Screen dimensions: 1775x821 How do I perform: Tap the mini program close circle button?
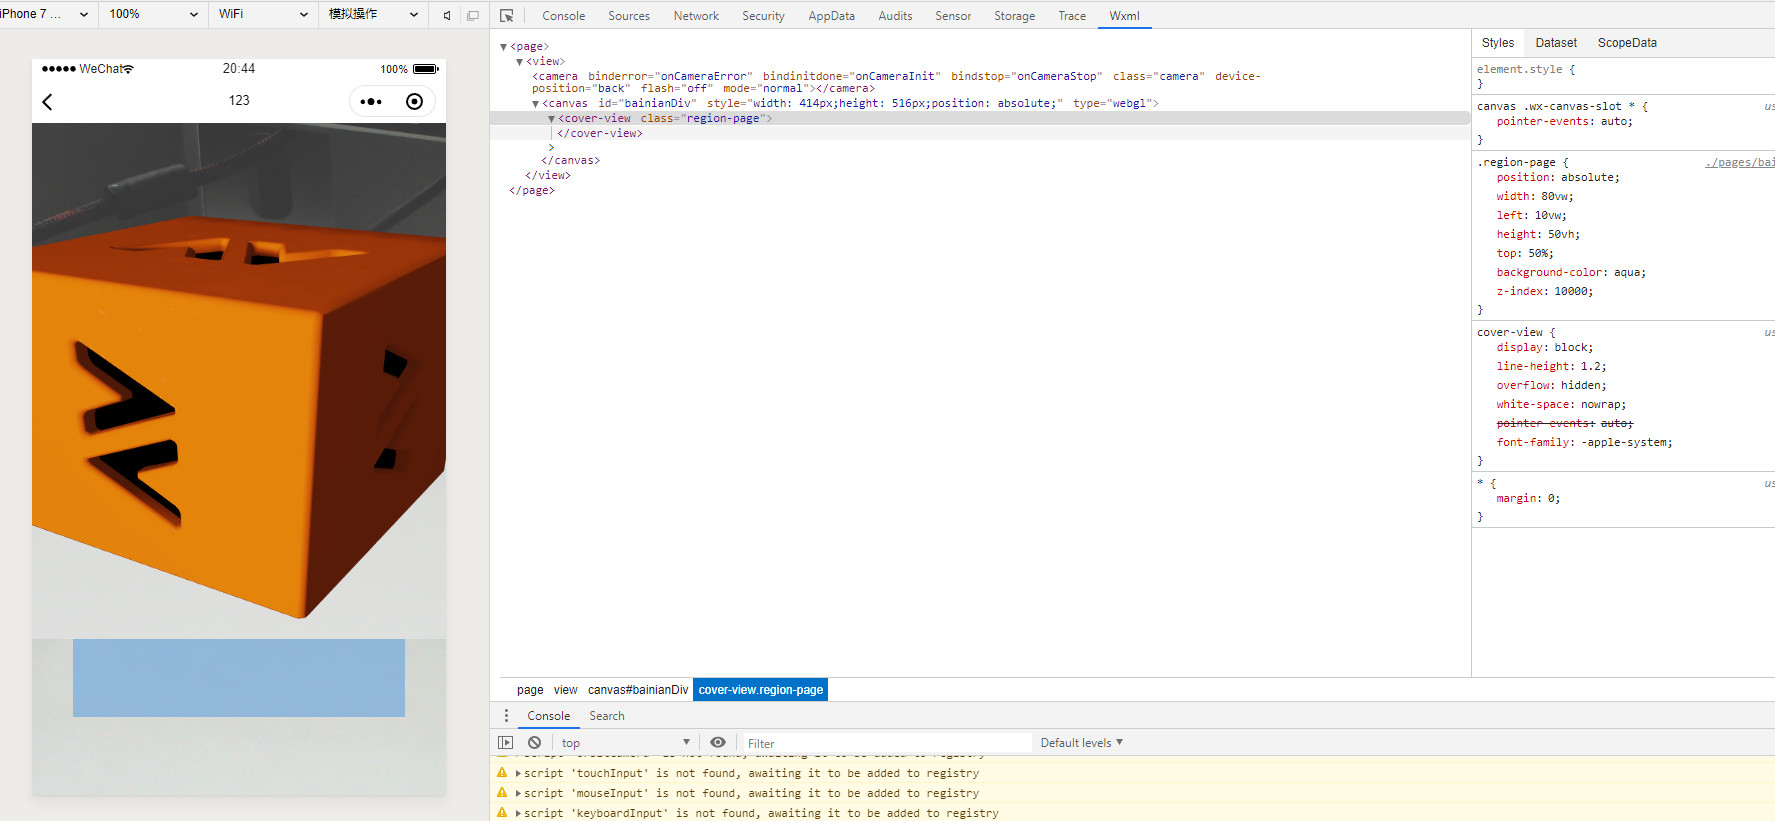(x=414, y=101)
